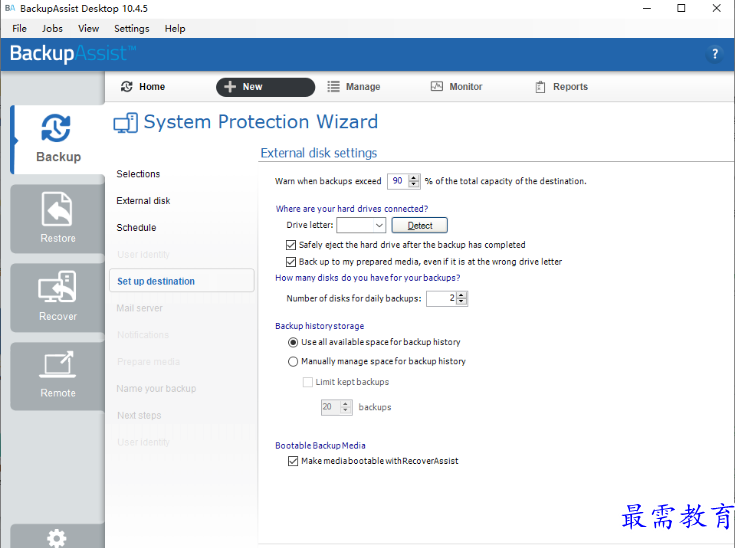743x548 pixels.
Task: Click the Notifications wizard step
Action: tap(143, 335)
